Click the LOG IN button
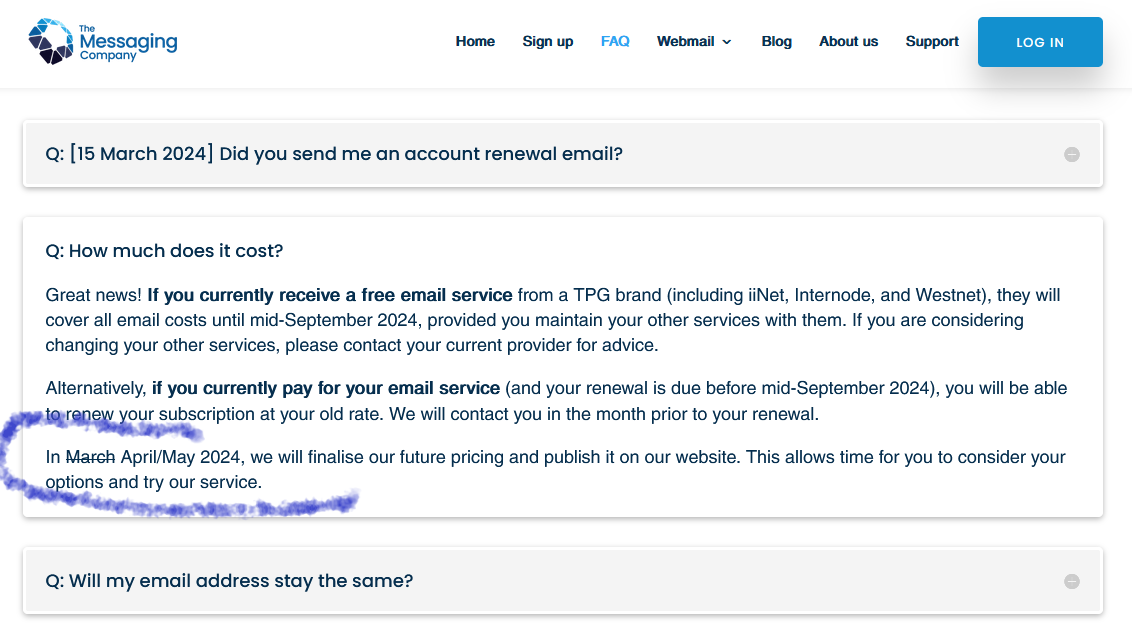This screenshot has width=1132, height=630. click(1040, 42)
